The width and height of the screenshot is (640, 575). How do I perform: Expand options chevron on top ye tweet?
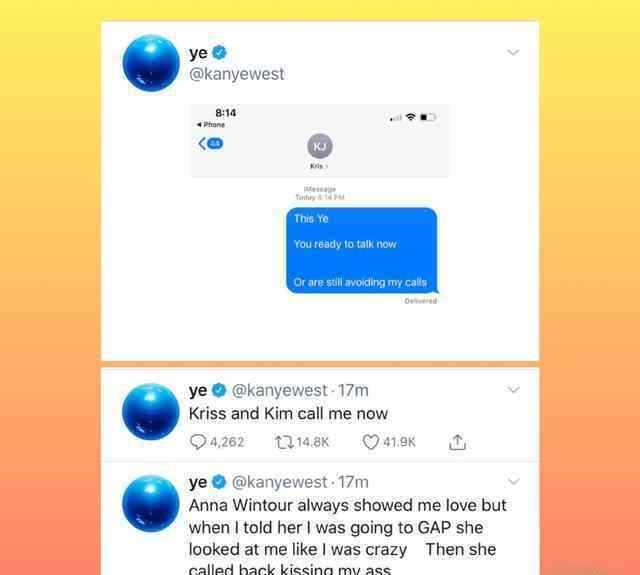513,52
